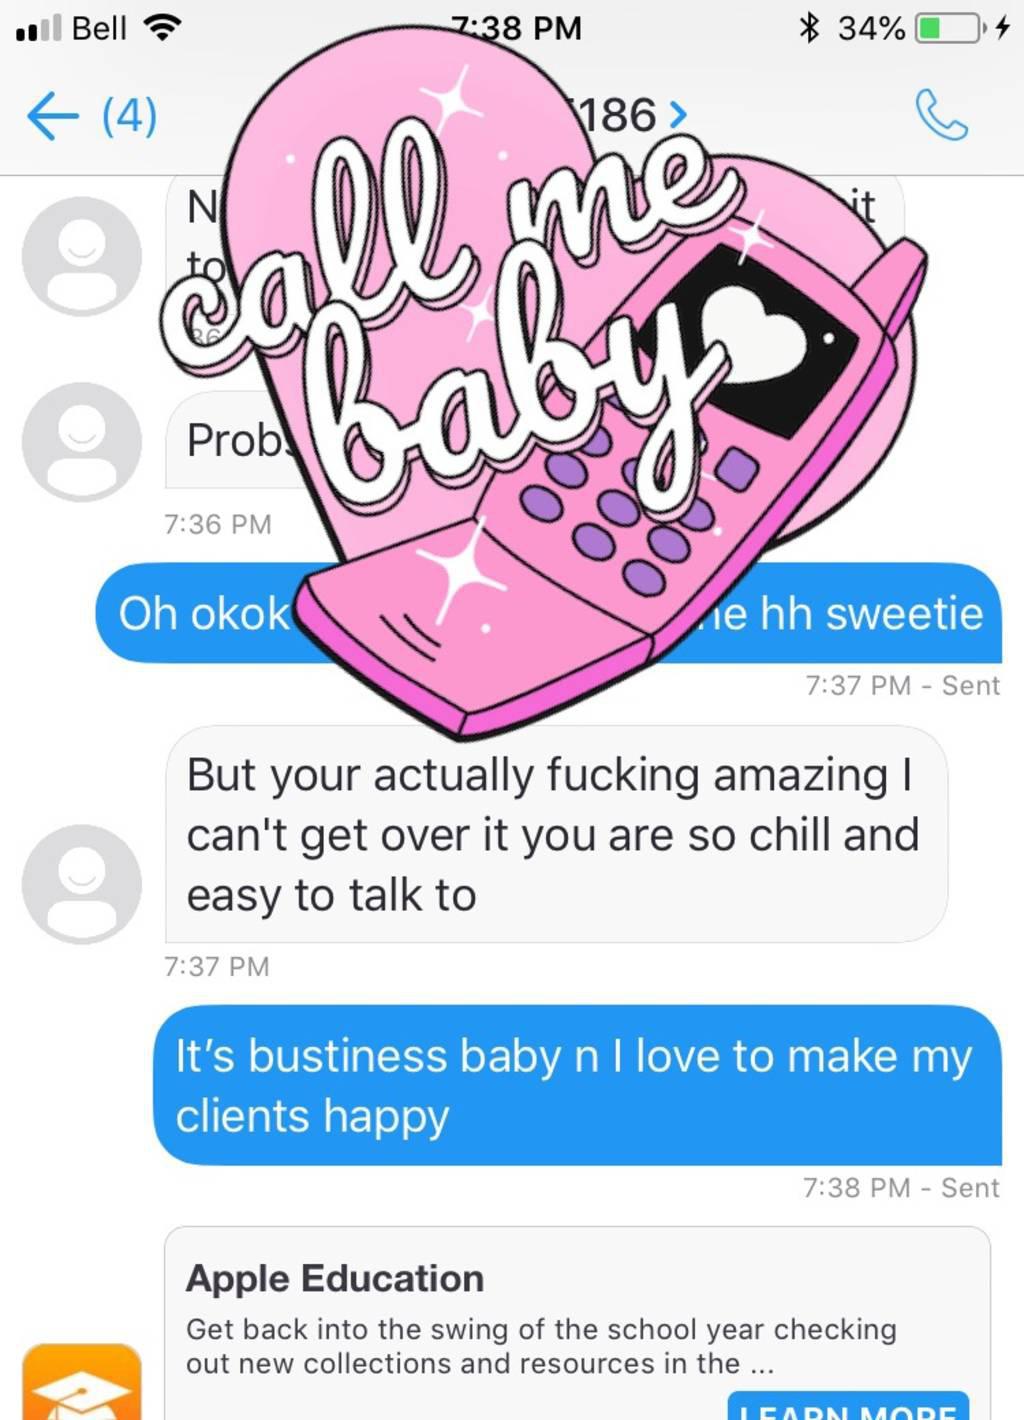Open the unread count (4) label
The width and height of the screenshot is (1024, 1420).
130,116
